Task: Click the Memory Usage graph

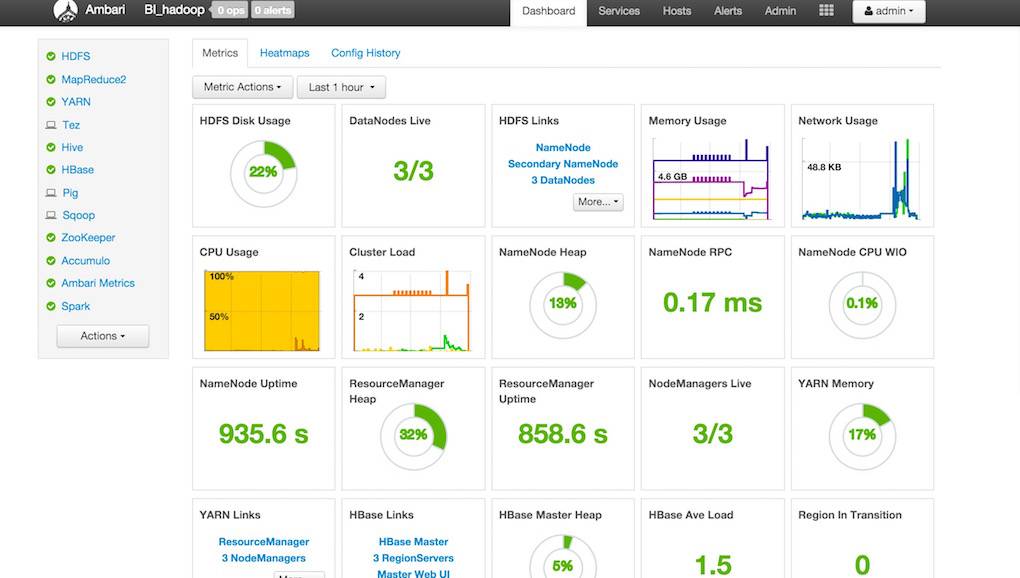Action: (712, 179)
